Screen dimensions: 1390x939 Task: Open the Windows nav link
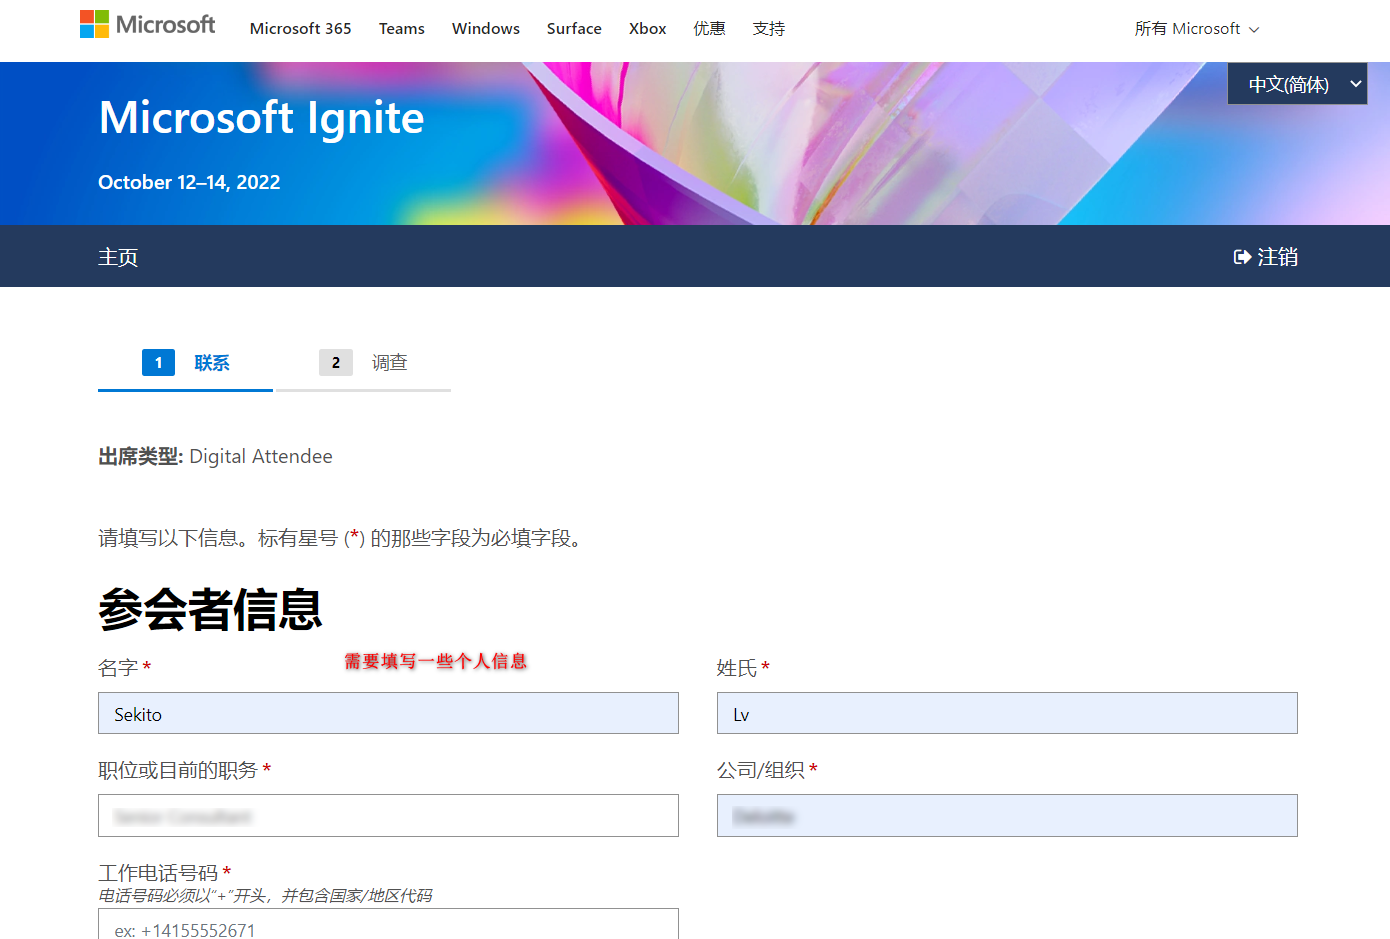[485, 29]
